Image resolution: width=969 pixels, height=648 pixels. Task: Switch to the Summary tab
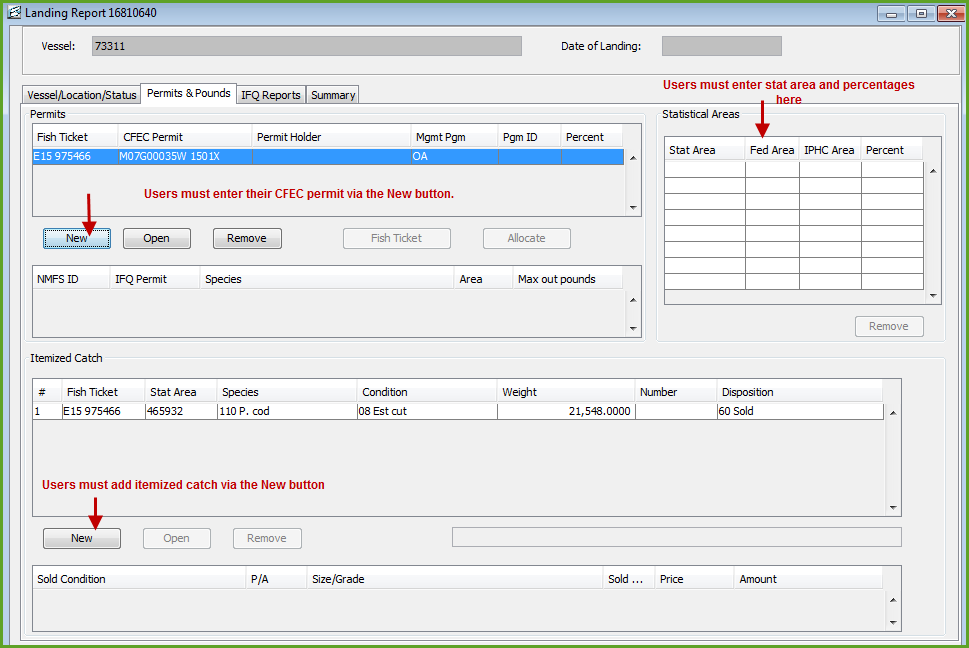pyautogui.click(x=332, y=95)
